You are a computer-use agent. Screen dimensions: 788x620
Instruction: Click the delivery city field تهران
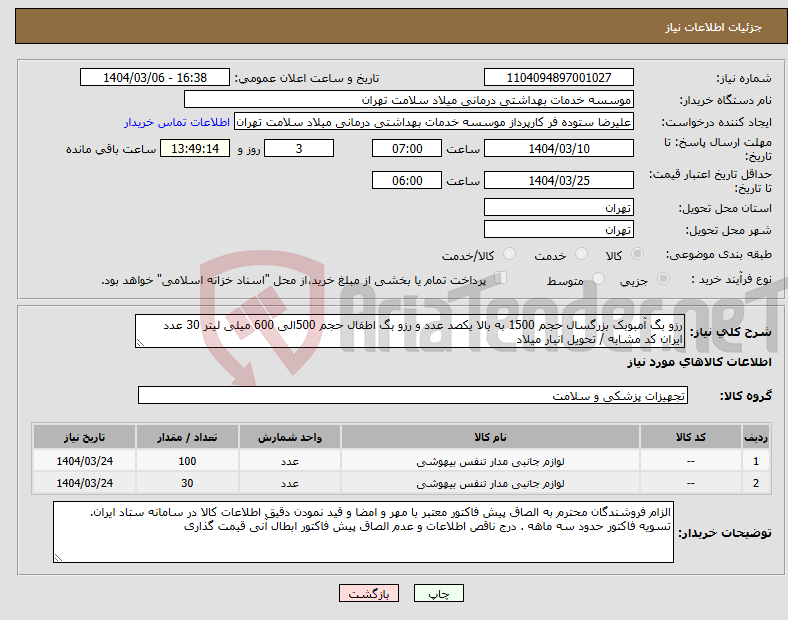click(x=558, y=229)
